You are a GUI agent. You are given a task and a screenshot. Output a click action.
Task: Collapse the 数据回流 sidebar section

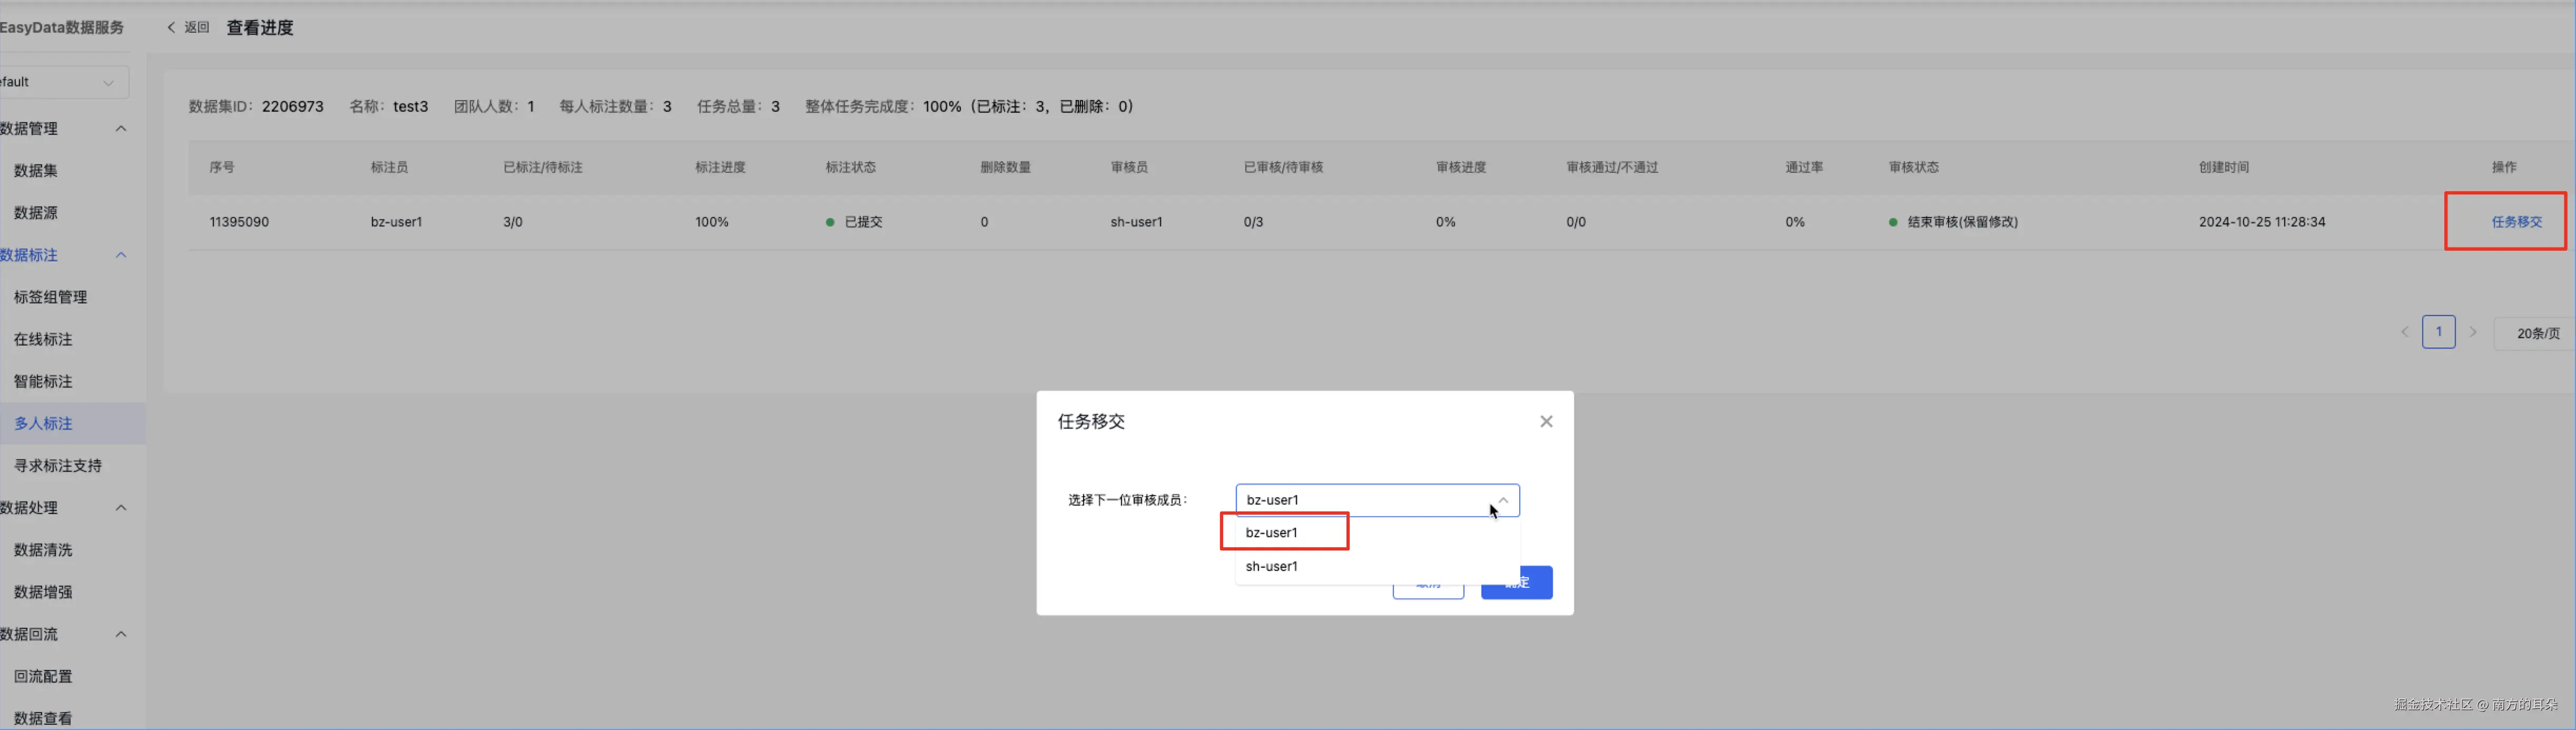(121, 634)
